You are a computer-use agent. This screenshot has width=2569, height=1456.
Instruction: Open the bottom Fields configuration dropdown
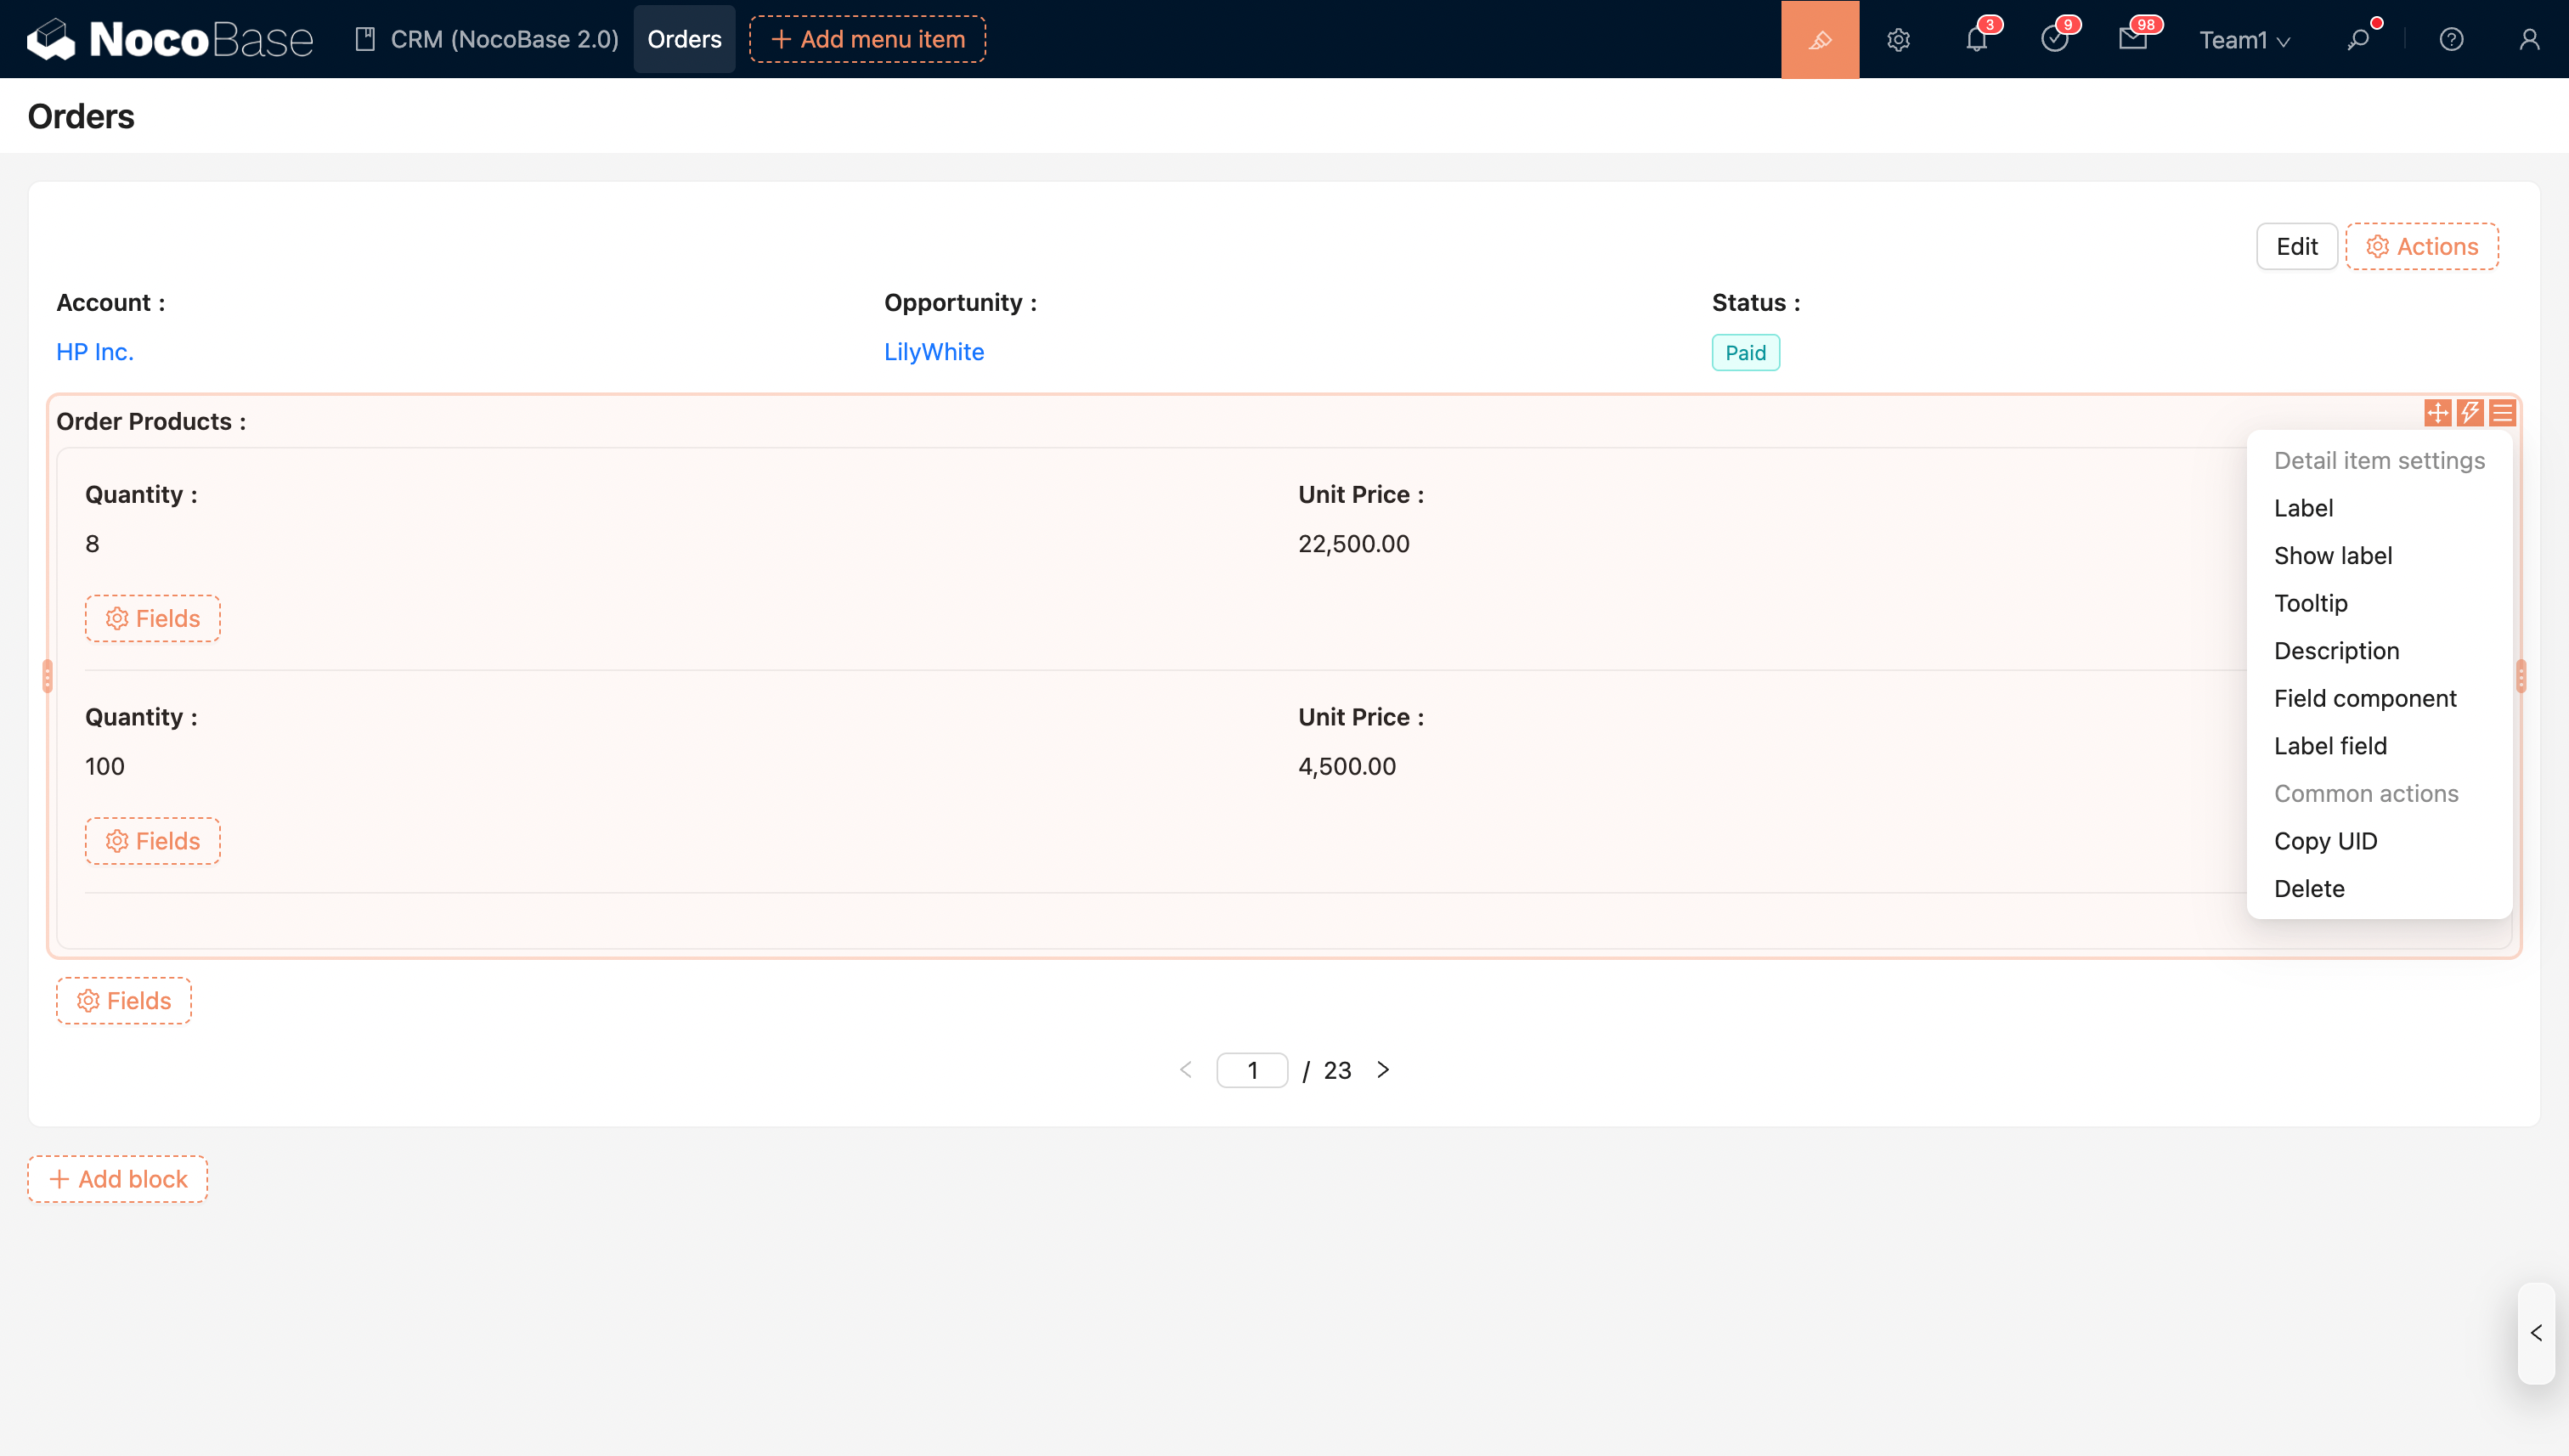[124, 1000]
